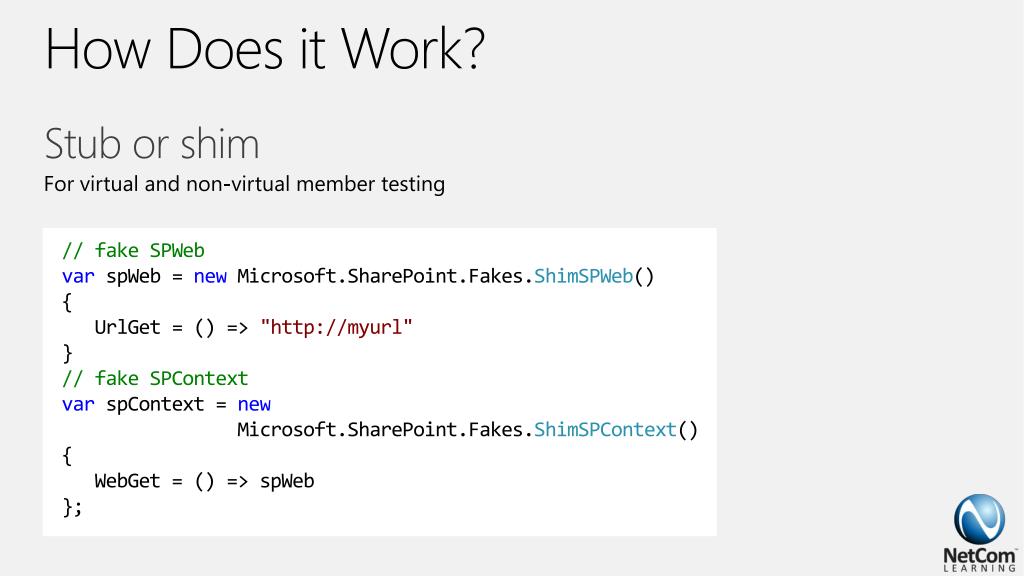This screenshot has height=576, width=1024.
Task: Click spWeb returned by WebGet lambda
Action: [x=287, y=481]
